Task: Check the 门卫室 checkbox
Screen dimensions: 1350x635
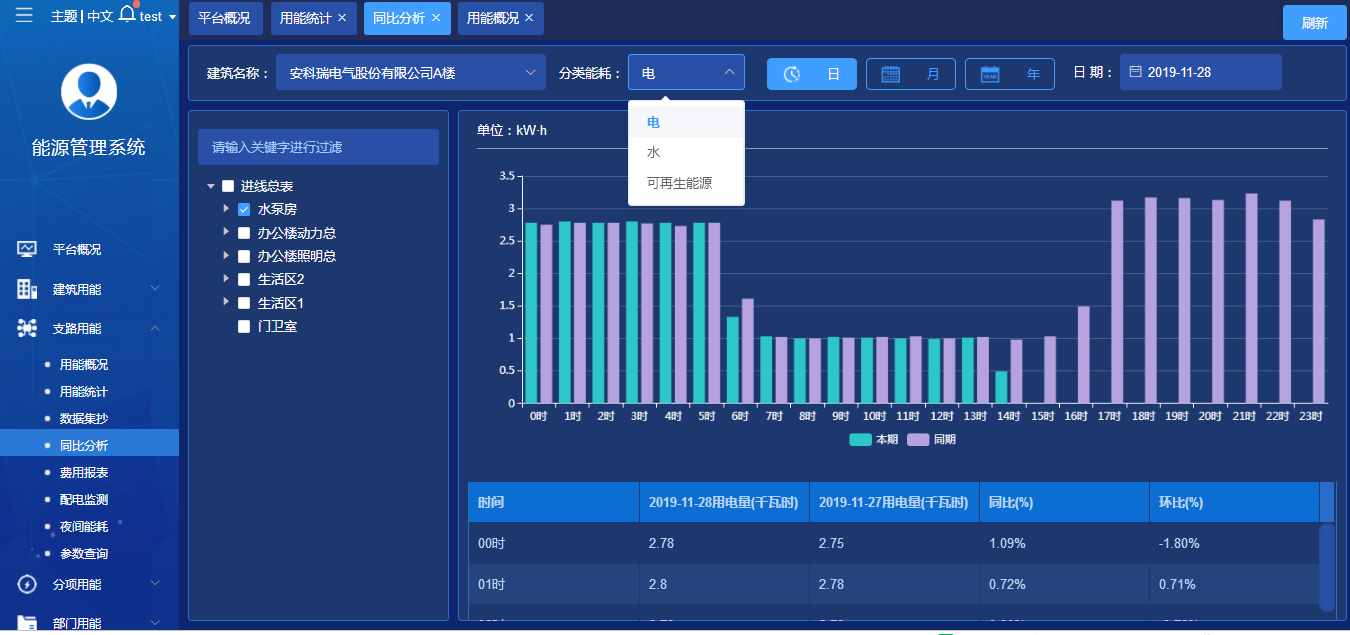Action: point(244,326)
